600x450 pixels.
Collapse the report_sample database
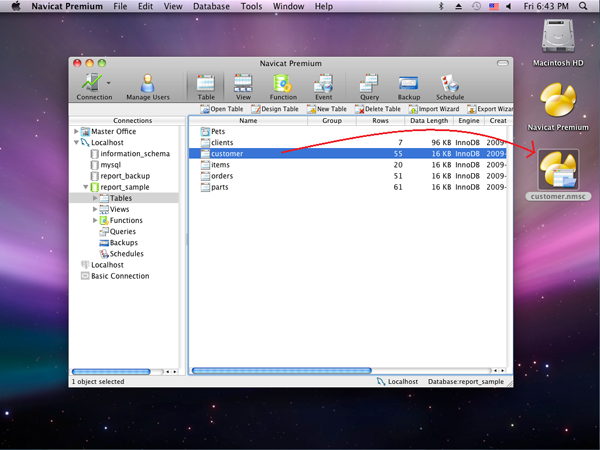(86, 187)
